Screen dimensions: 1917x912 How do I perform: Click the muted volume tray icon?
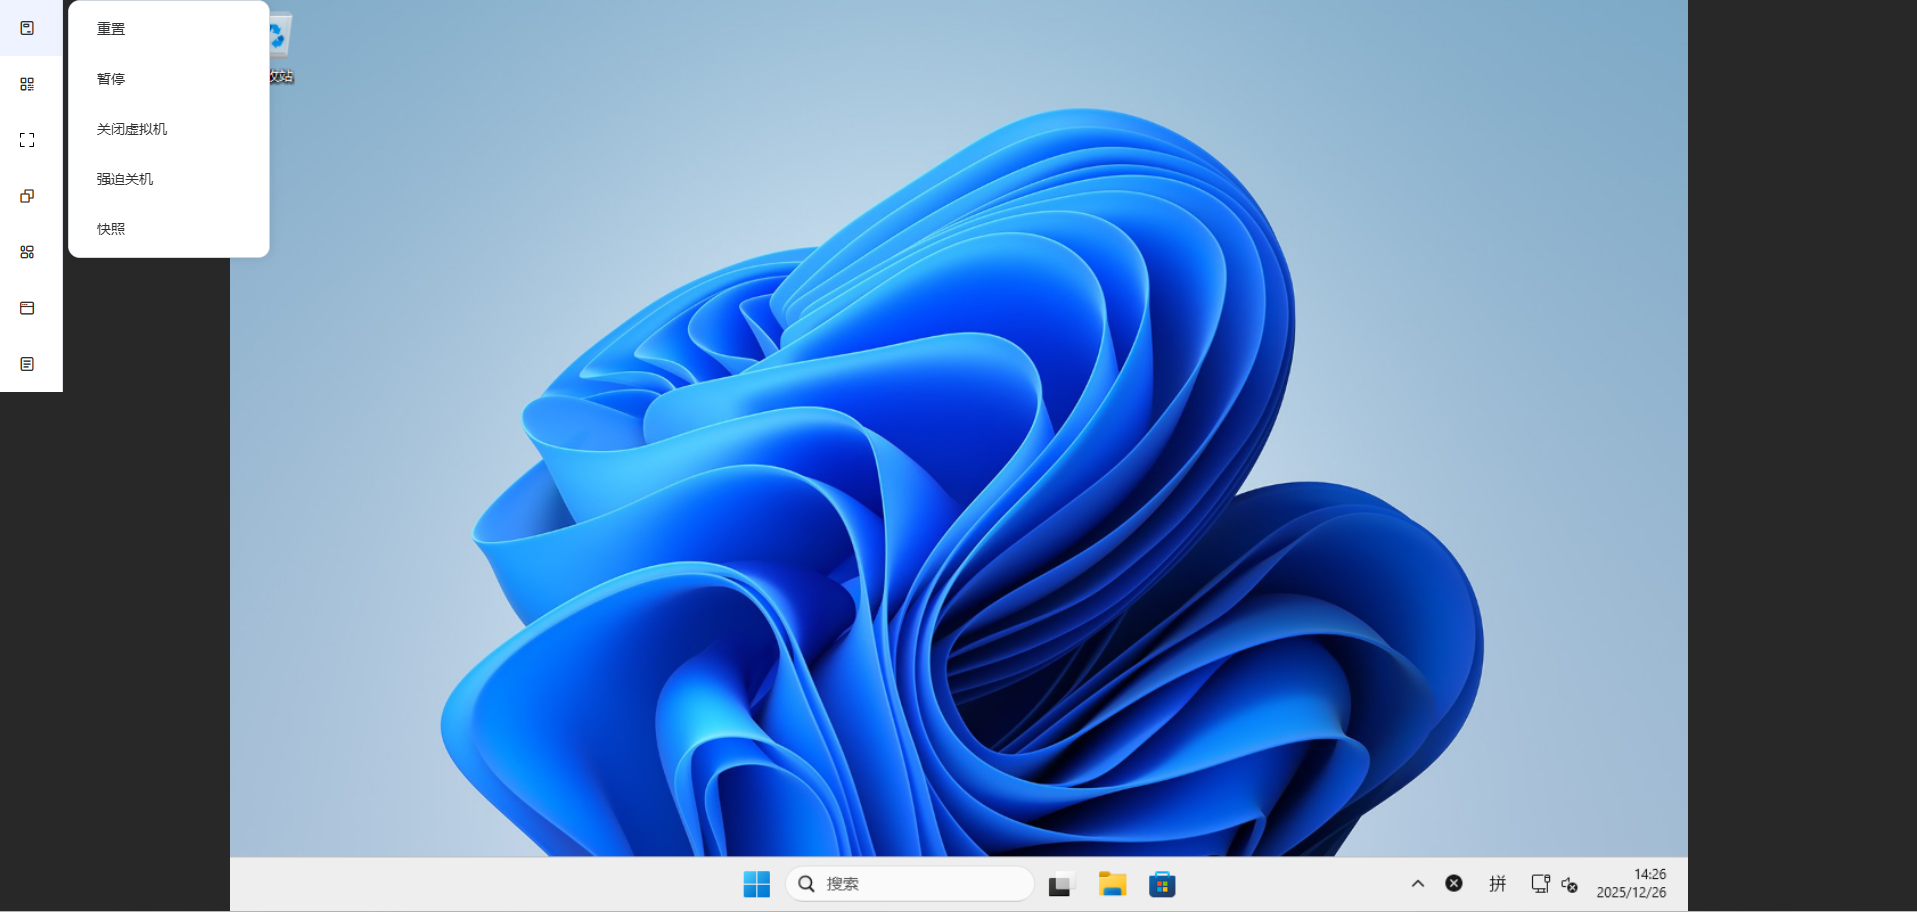coord(1570,885)
